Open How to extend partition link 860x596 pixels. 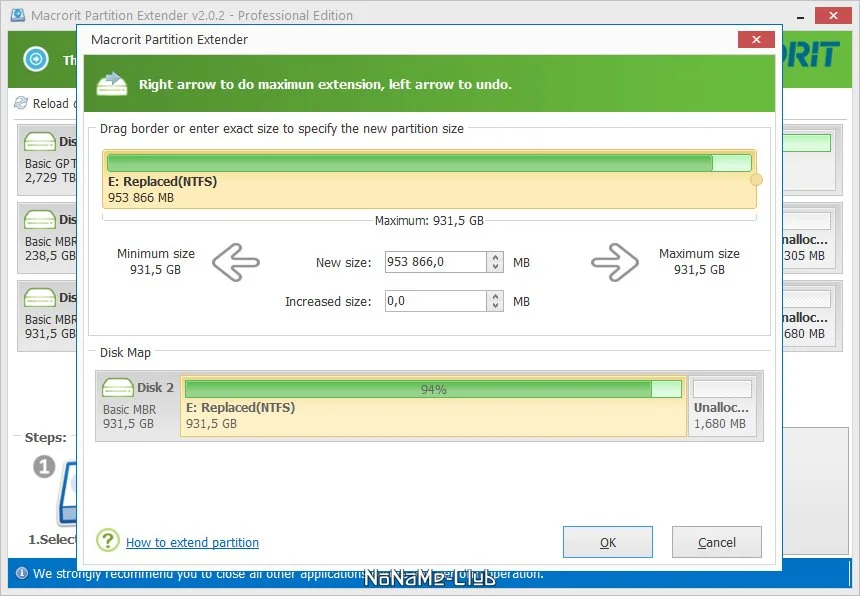click(193, 542)
